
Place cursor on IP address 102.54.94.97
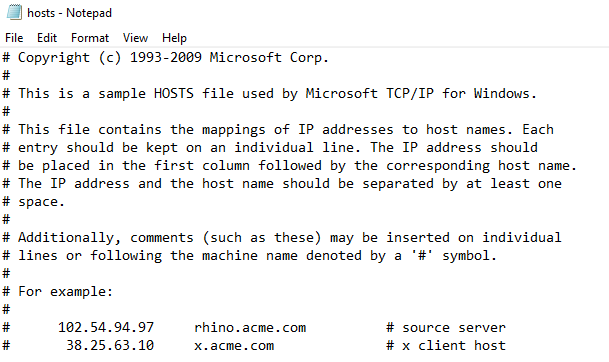106,327
